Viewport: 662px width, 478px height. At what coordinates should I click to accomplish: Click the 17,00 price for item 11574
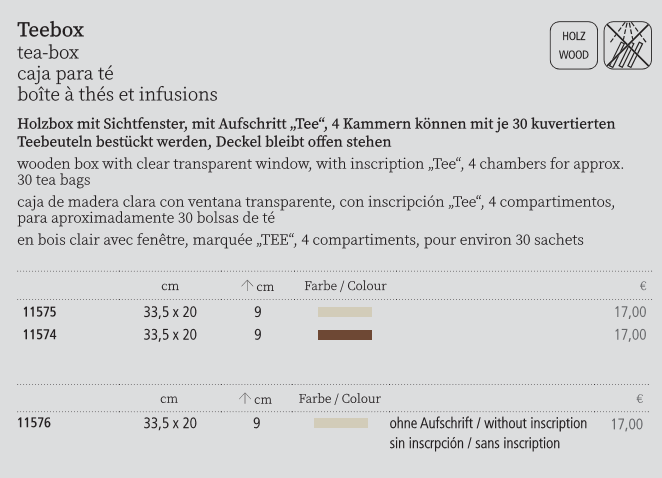click(630, 335)
